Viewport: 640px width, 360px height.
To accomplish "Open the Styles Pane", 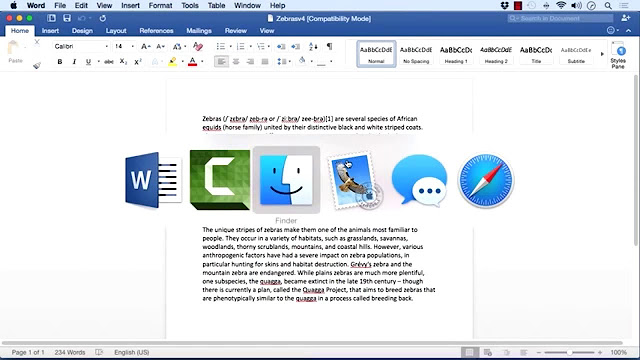I will click(618, 55).
